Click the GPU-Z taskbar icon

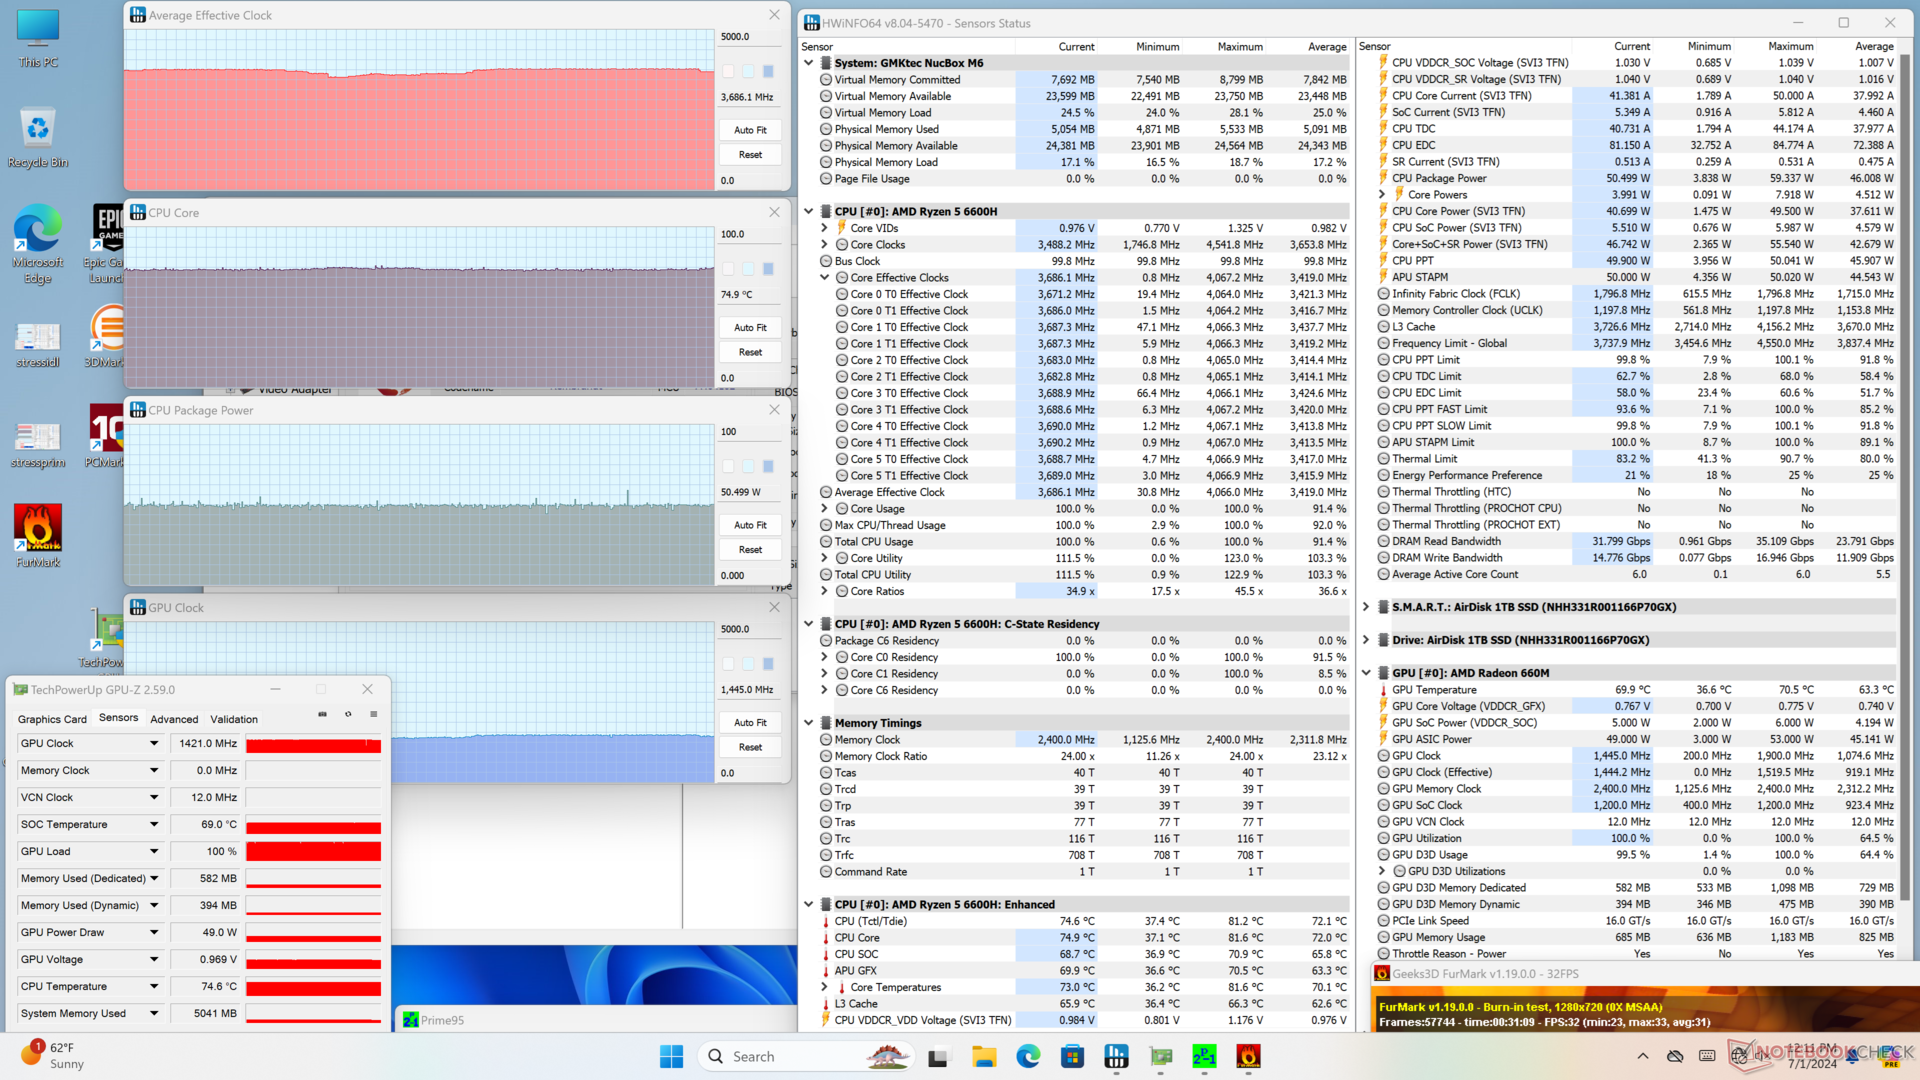[1160, 1056]
